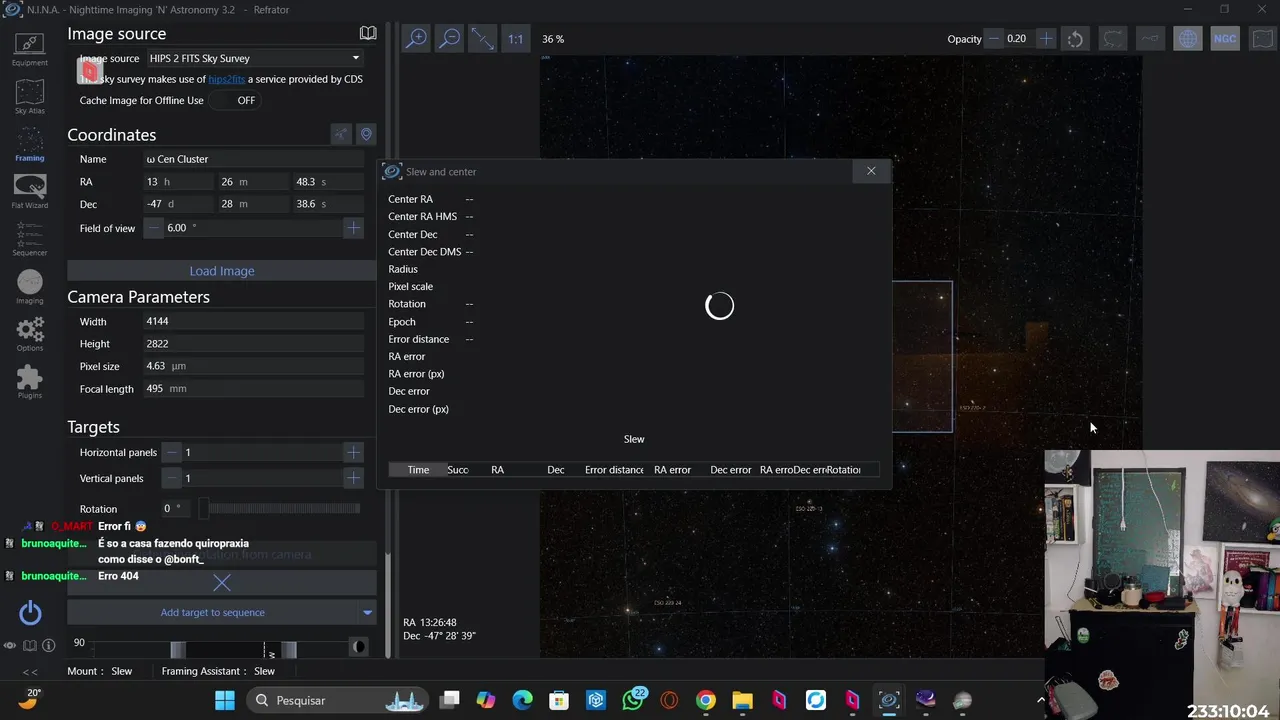Open the Imaging section
This screenshot has height=720, width=1280.
(x=30, y=287)
